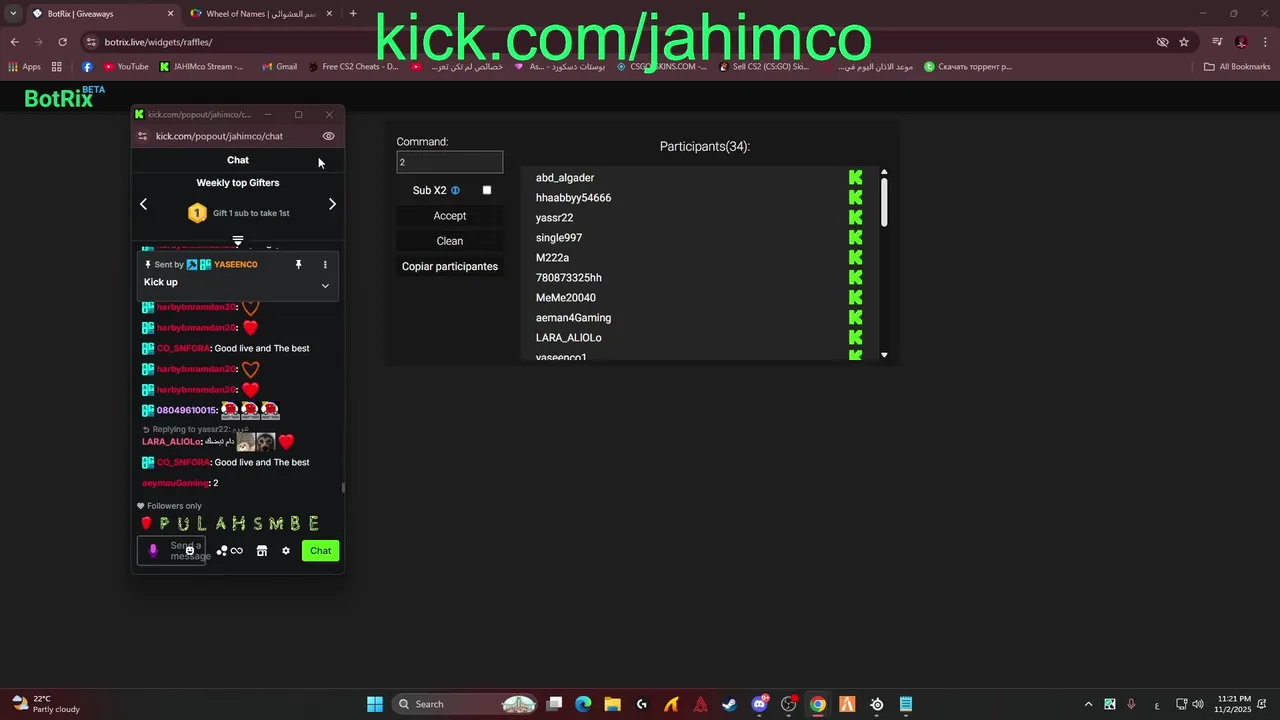
Task: Open Kick chat settings gear
Action: [286, 551]
